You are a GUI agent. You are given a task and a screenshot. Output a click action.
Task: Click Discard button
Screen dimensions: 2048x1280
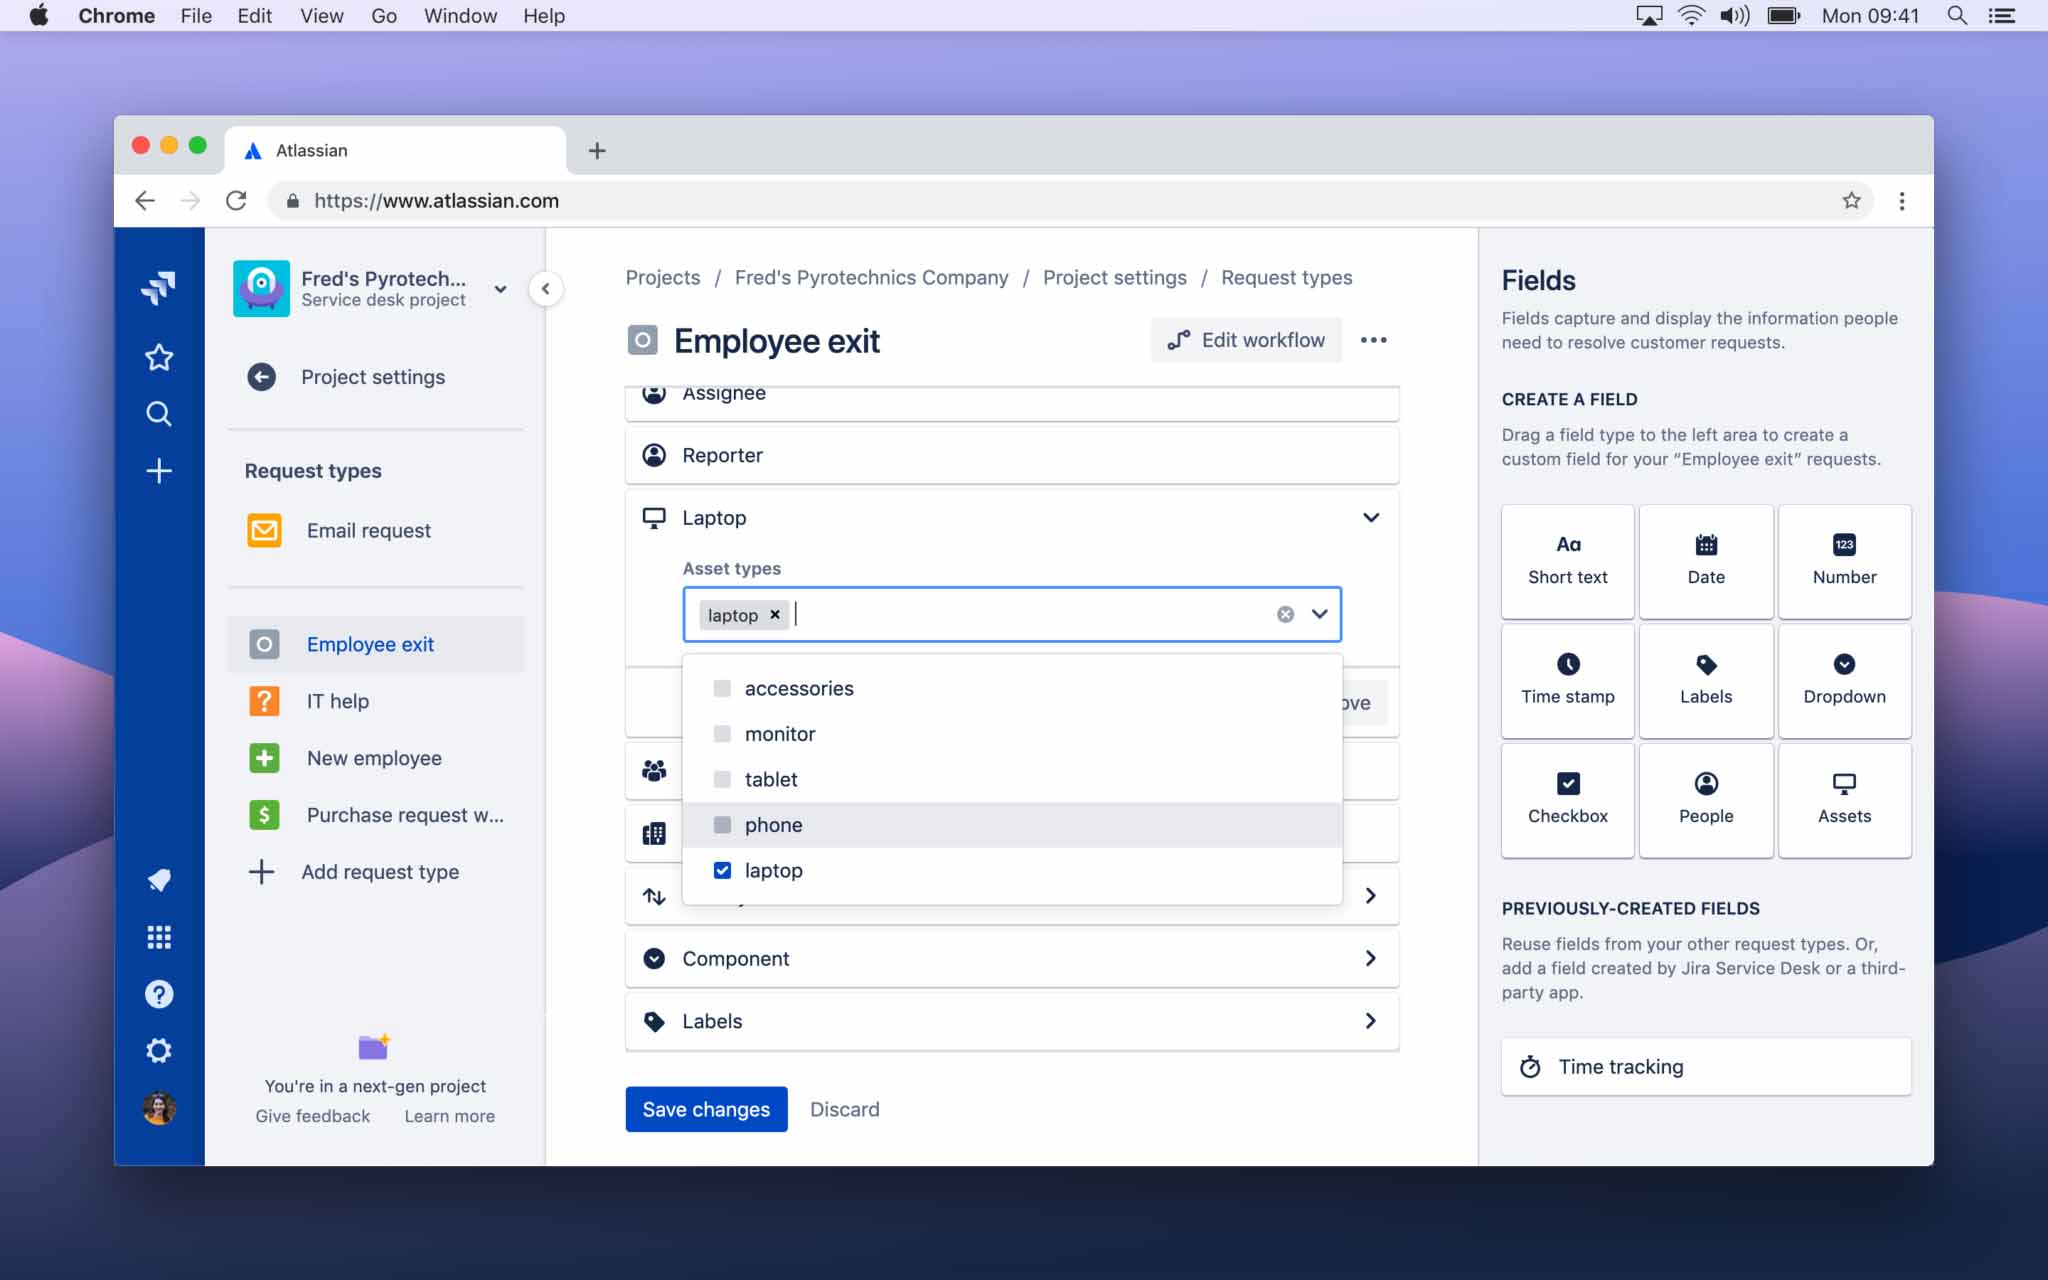(x=845, y=1109)
